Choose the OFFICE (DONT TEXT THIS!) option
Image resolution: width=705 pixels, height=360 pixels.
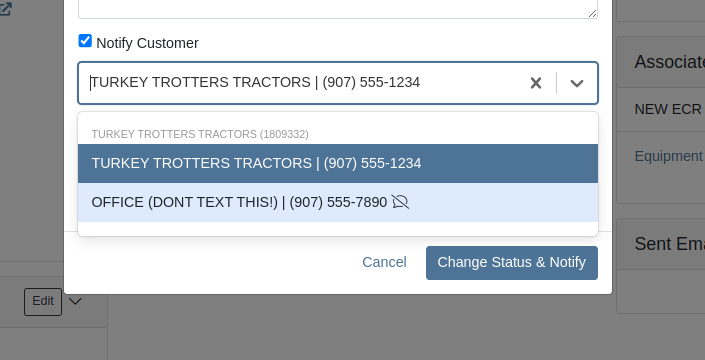point(338,202)
